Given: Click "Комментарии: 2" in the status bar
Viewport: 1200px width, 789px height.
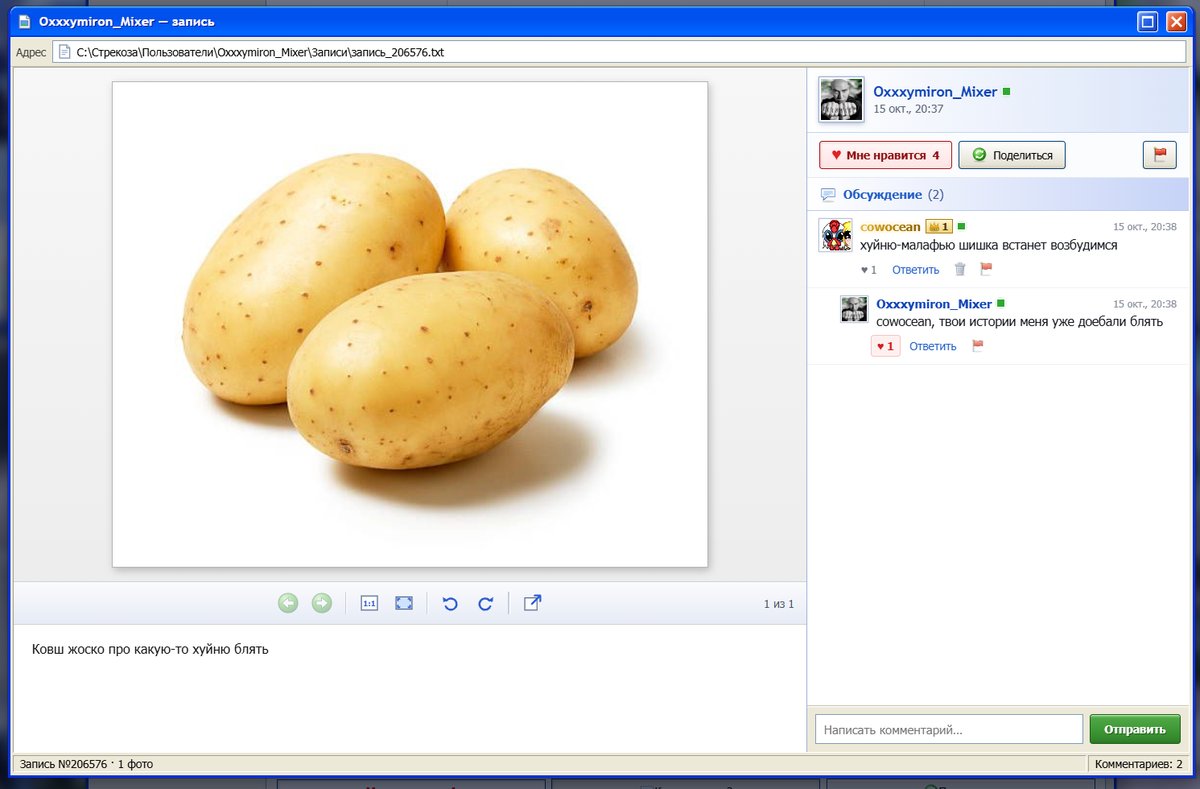Looking at the screenshot, I should click(1139, 764).
